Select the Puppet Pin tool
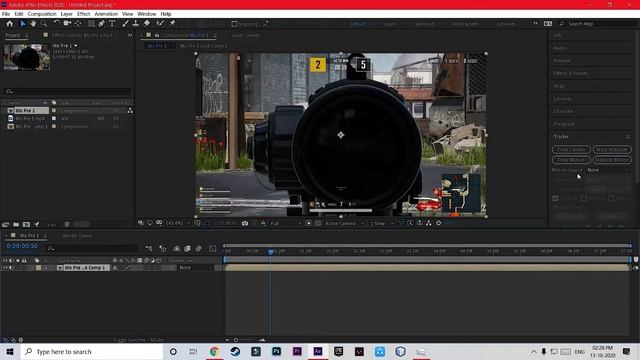Screen dimensions: 640x360 (172, 24)
